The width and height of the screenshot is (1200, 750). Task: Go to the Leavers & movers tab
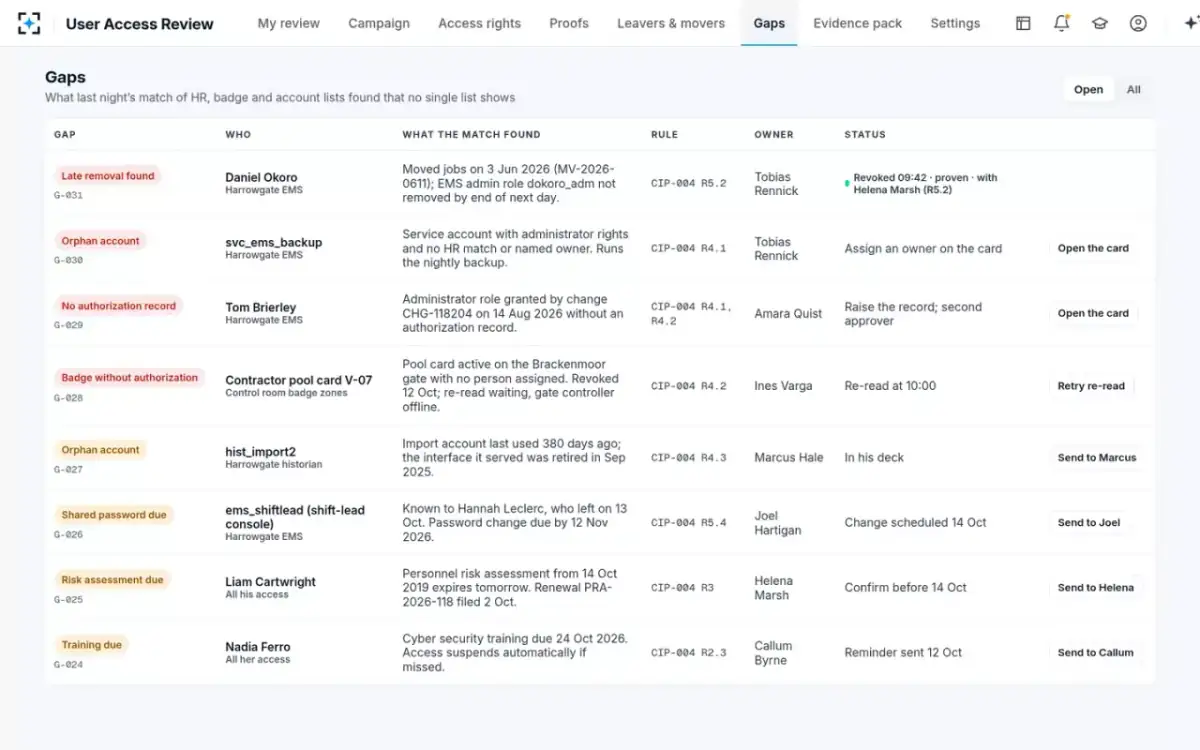tap(671, 23)
